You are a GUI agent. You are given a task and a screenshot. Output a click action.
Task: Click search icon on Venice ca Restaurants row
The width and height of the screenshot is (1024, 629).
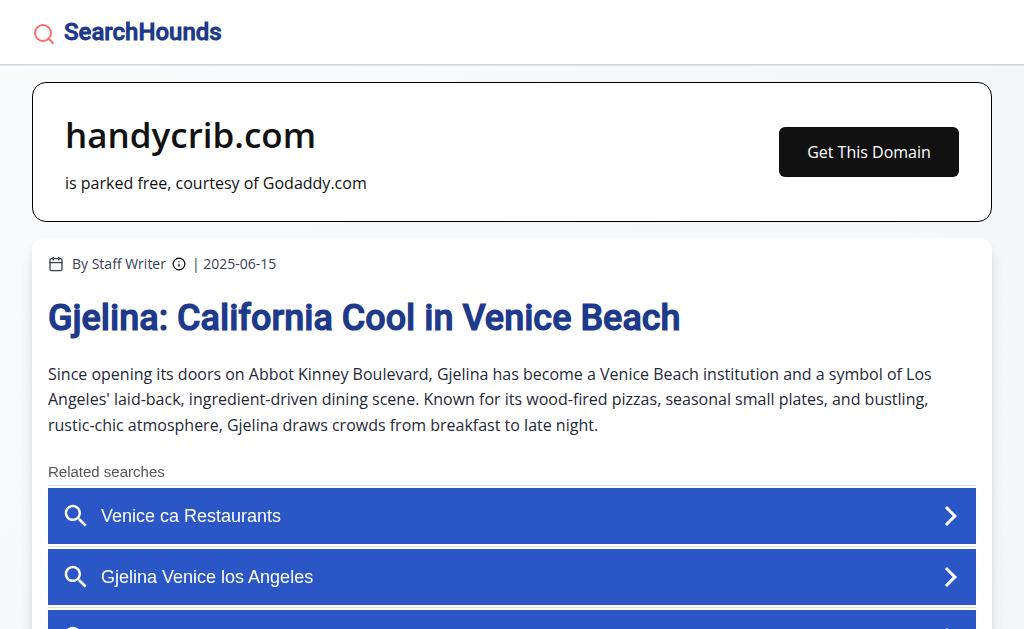click(75, 516)
